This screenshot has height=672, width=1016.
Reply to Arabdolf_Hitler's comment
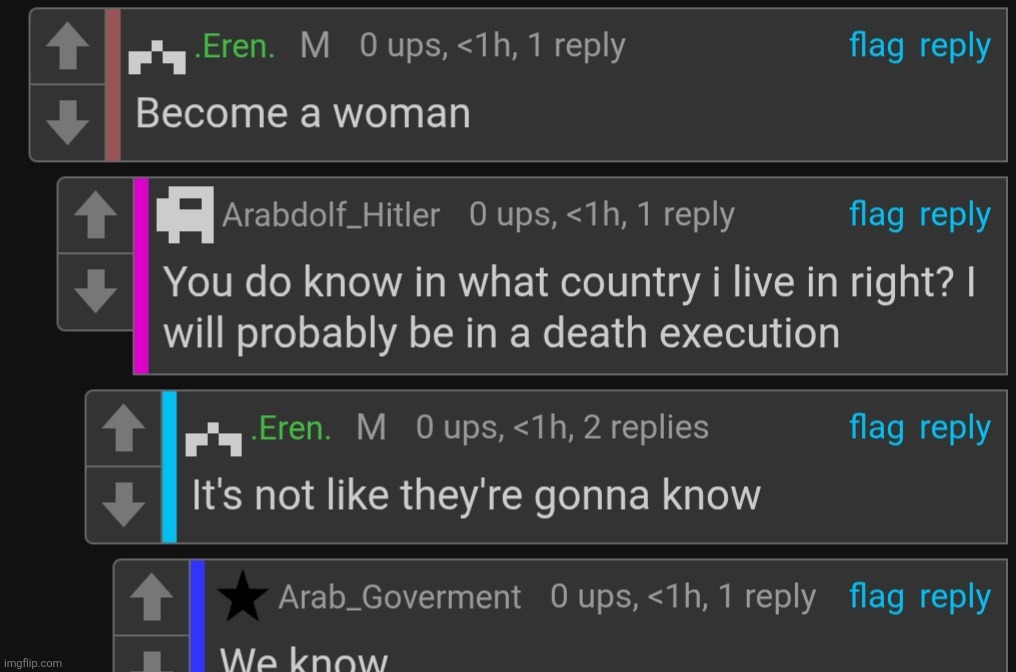tap(955, 215)
